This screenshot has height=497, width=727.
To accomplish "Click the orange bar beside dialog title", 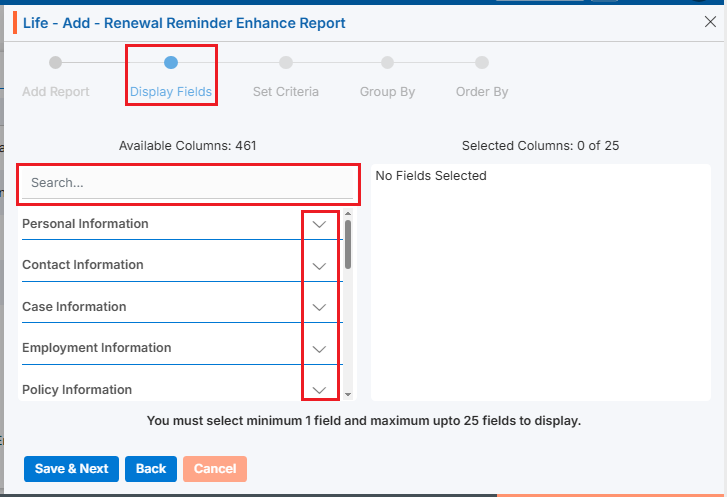I will (x=15, y=22).
